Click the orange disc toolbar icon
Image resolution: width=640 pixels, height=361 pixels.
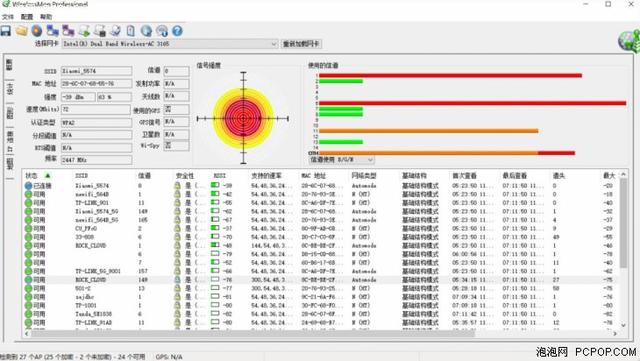tap(37, 31)
